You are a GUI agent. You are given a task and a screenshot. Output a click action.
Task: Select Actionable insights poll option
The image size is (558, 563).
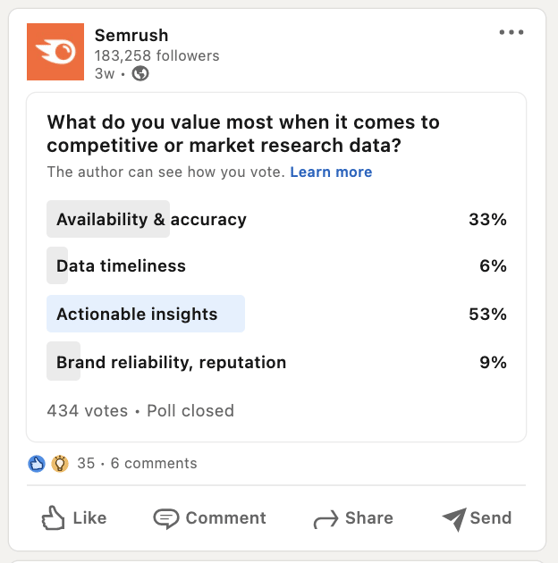point(276,314)
